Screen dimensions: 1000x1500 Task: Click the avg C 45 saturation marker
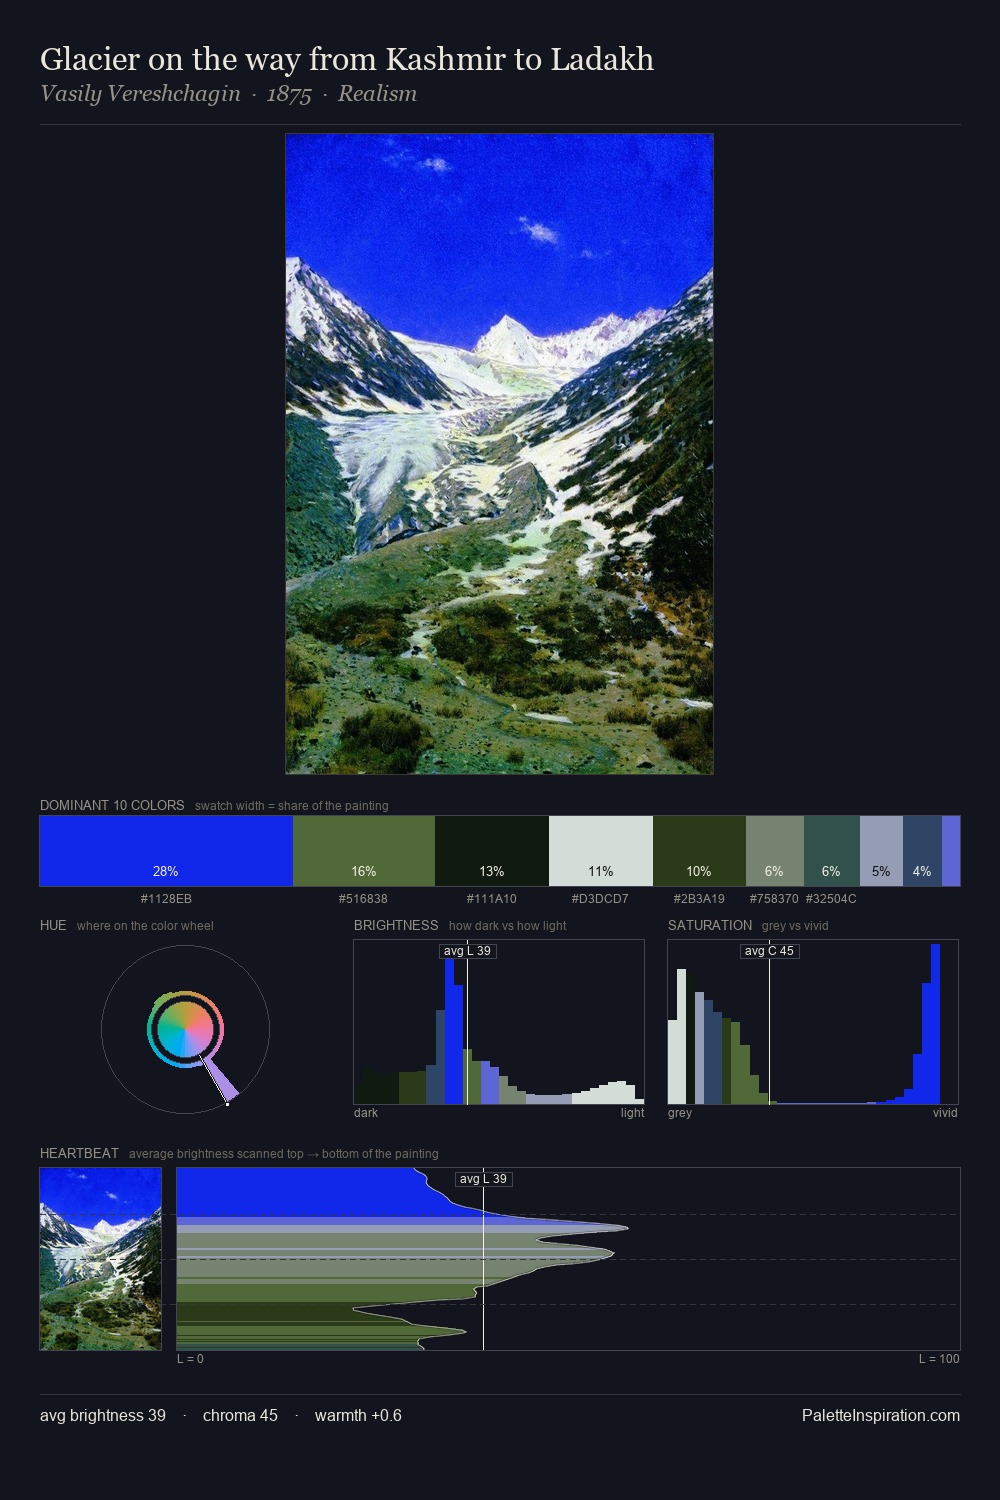point(769,951)
